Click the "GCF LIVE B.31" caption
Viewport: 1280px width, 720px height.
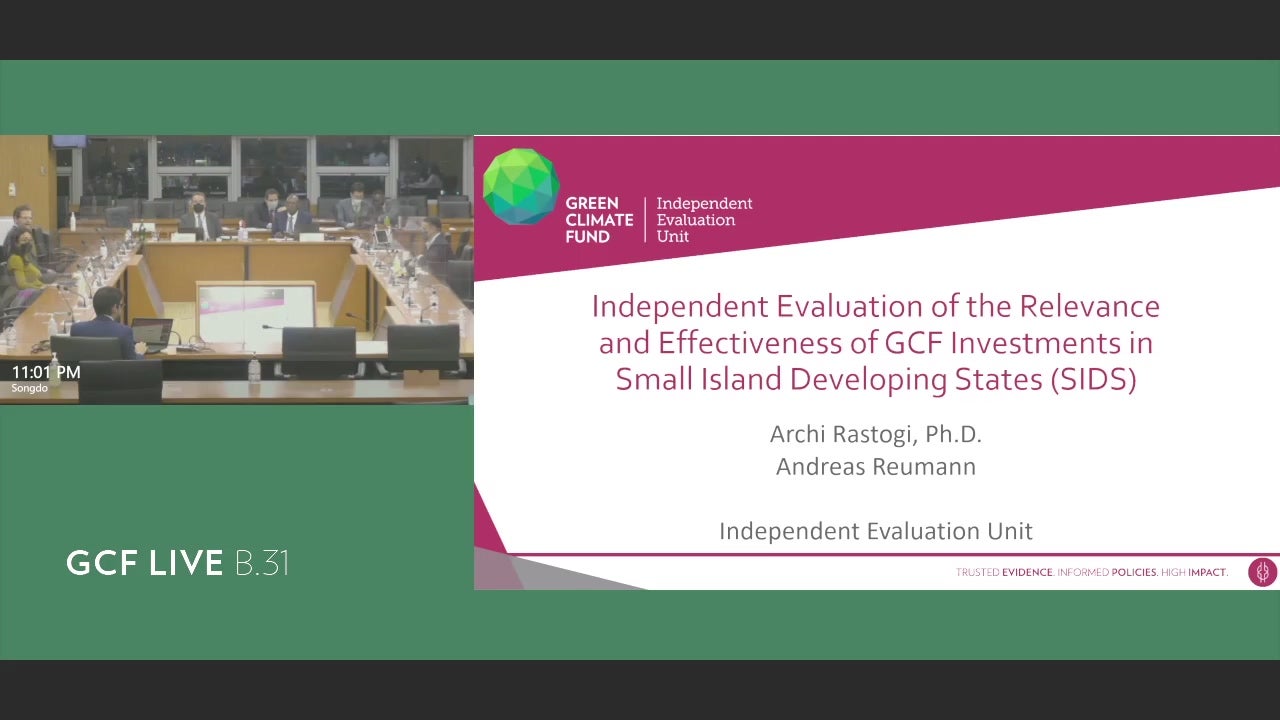click(178, 563)
